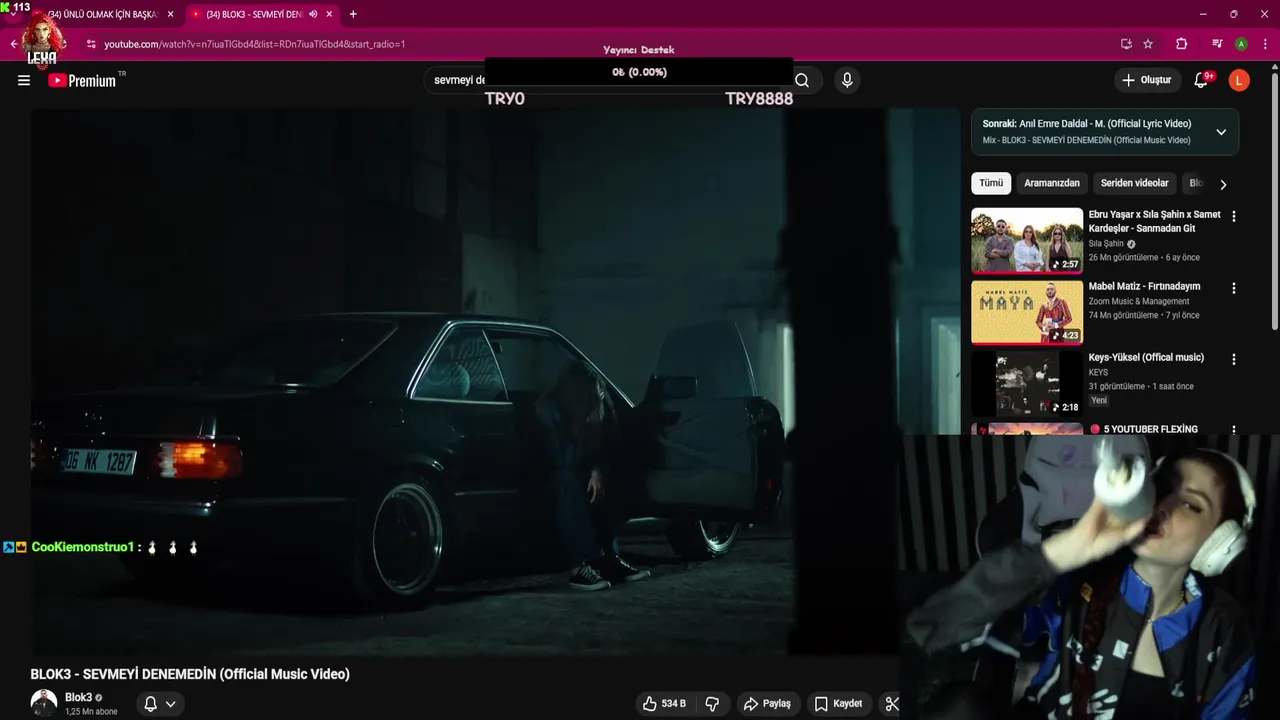Viewport: 1280px width, 720px height.
Task: Open Sanmadan Git video thumbnail
Action: (x=1027, y=240)
